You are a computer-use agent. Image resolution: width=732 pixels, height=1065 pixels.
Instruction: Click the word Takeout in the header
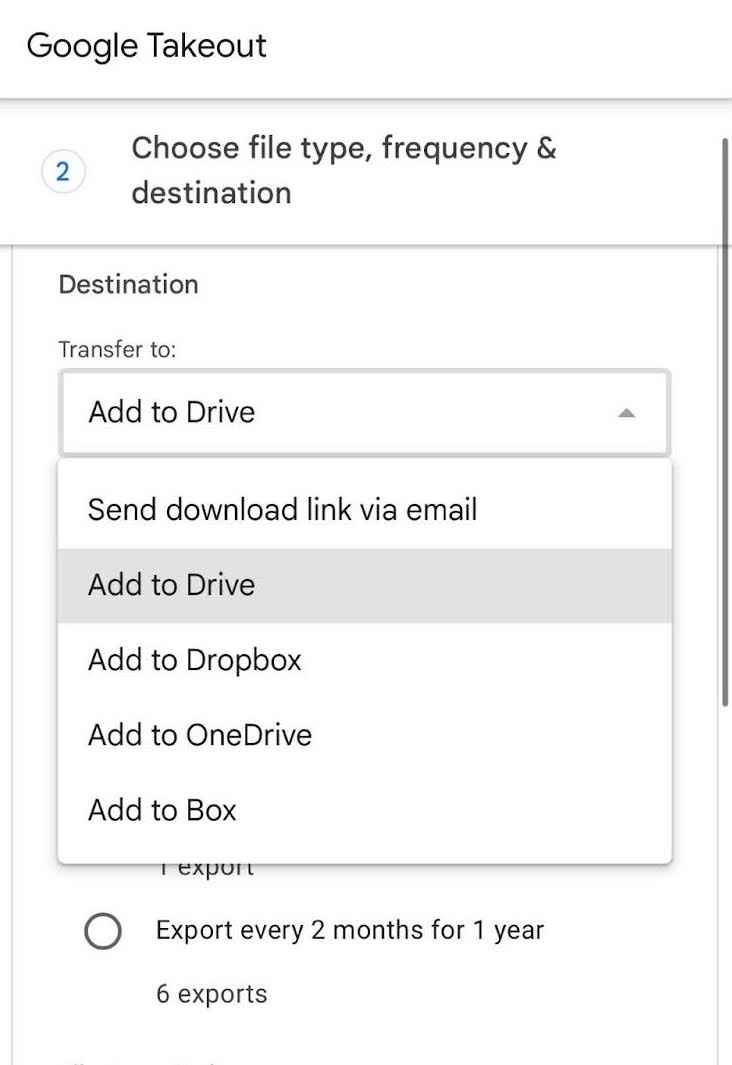point(206,46)
